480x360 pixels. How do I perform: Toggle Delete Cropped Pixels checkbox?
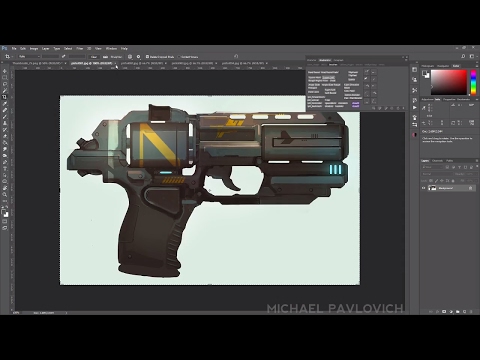pos(147,57)
